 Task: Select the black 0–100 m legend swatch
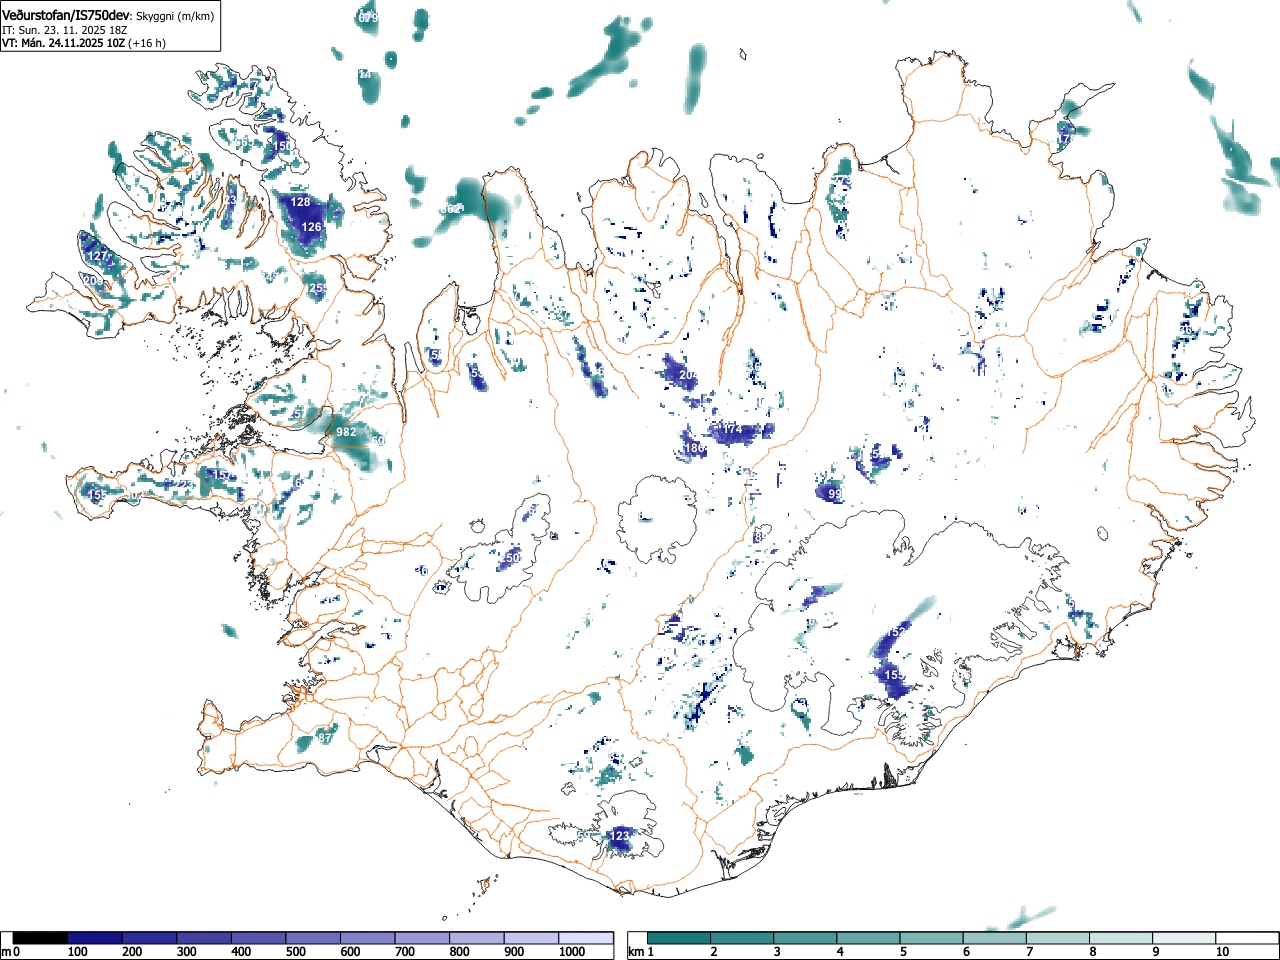[x=41, y=938]
